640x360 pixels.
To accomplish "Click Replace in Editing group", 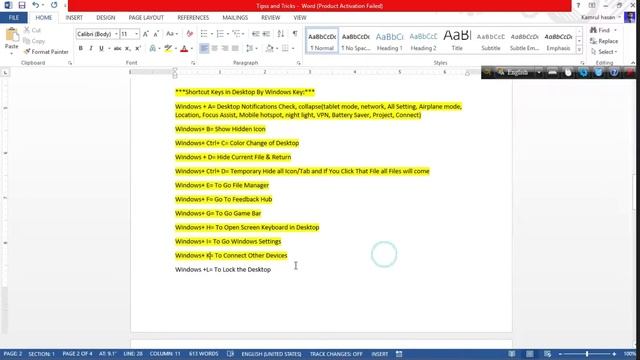I will tap(604, 41).
